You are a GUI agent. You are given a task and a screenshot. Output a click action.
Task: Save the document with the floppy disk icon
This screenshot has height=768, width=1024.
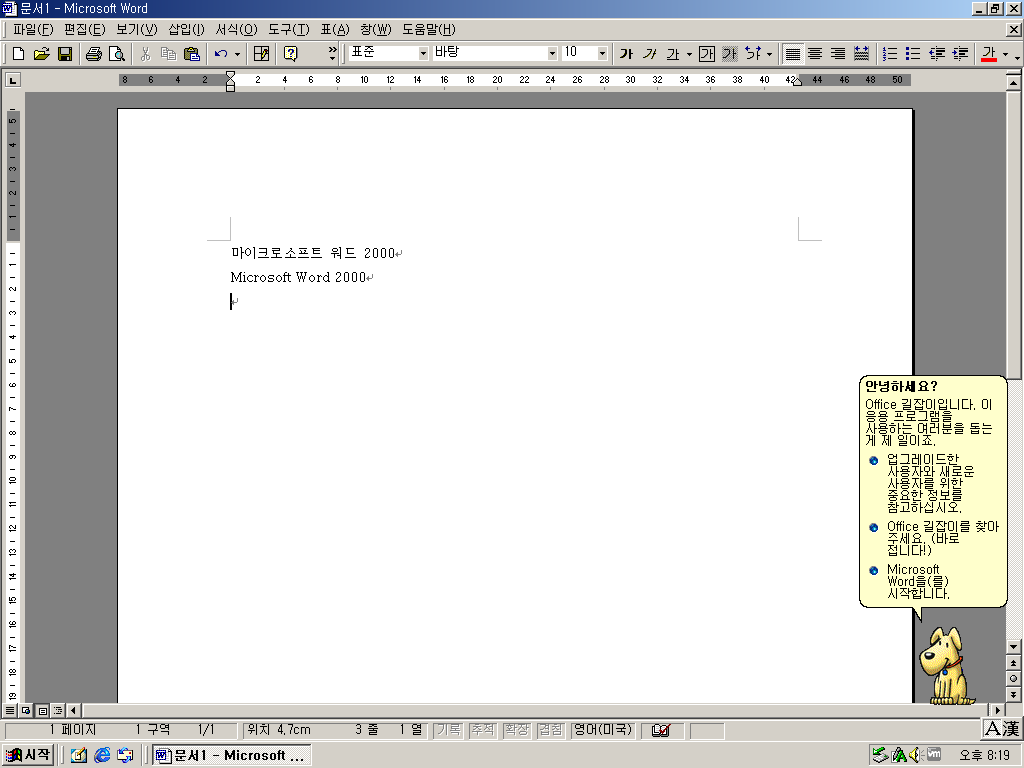(65, 54)
